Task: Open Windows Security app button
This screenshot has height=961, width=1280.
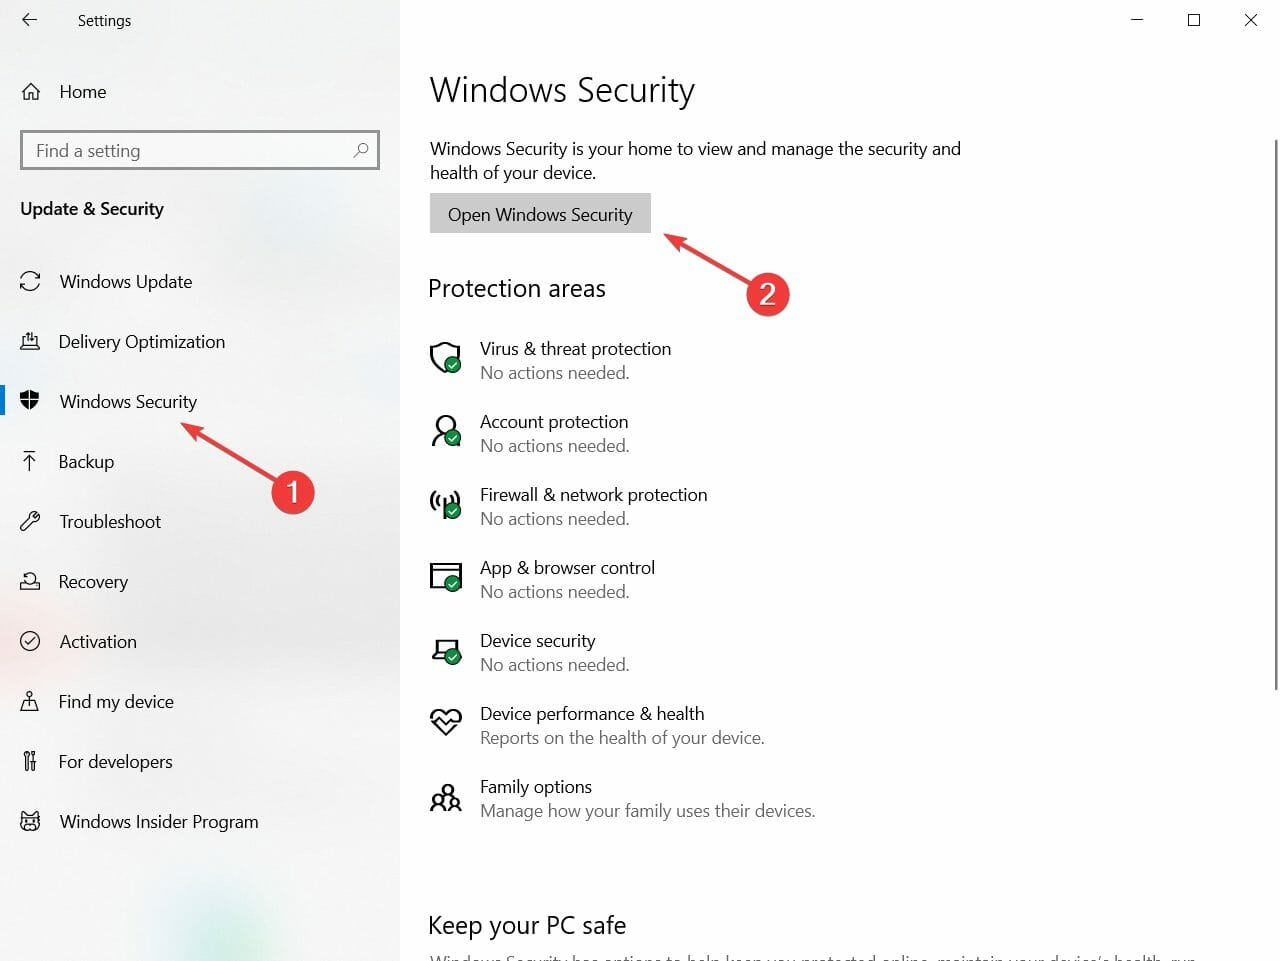Action: (x=540, y=213)
